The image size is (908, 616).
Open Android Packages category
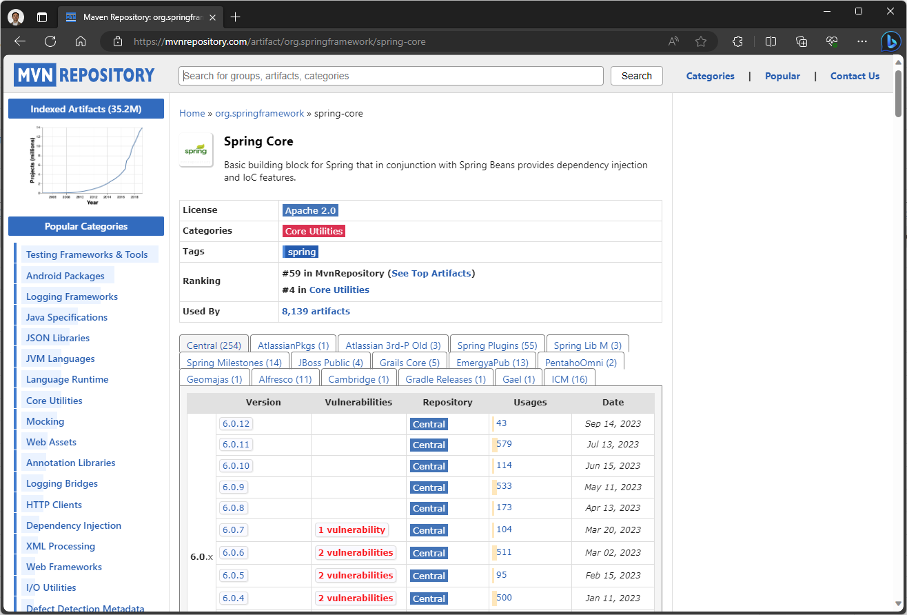65,276
